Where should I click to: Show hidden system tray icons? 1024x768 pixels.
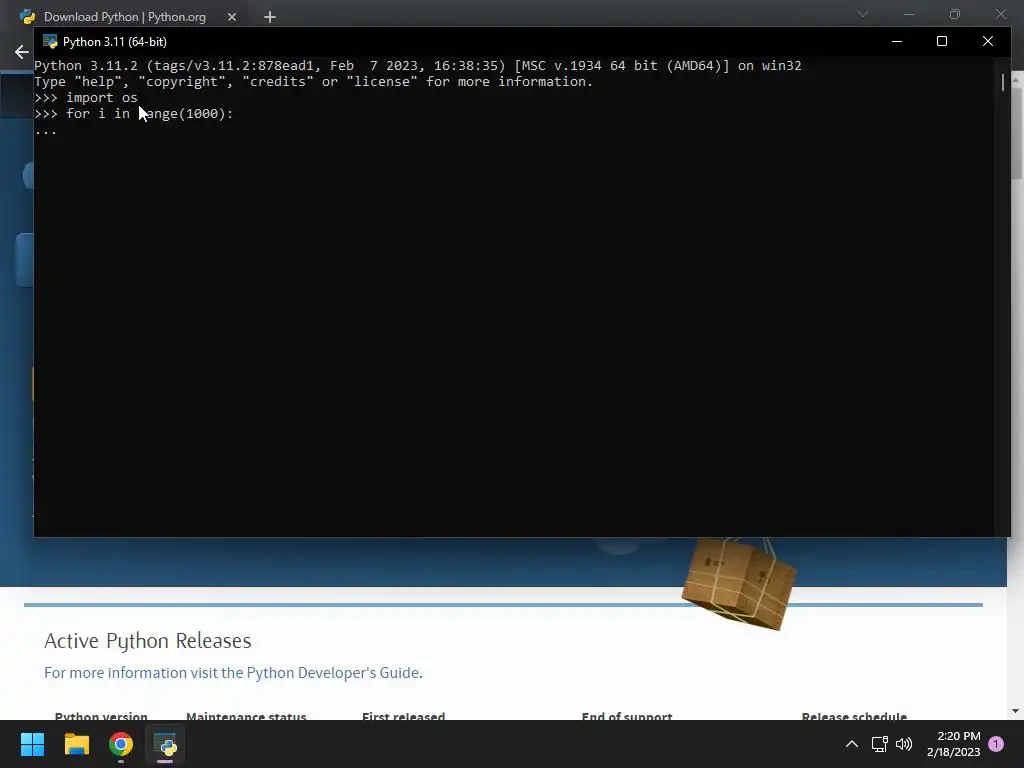(x=852, y=744)
